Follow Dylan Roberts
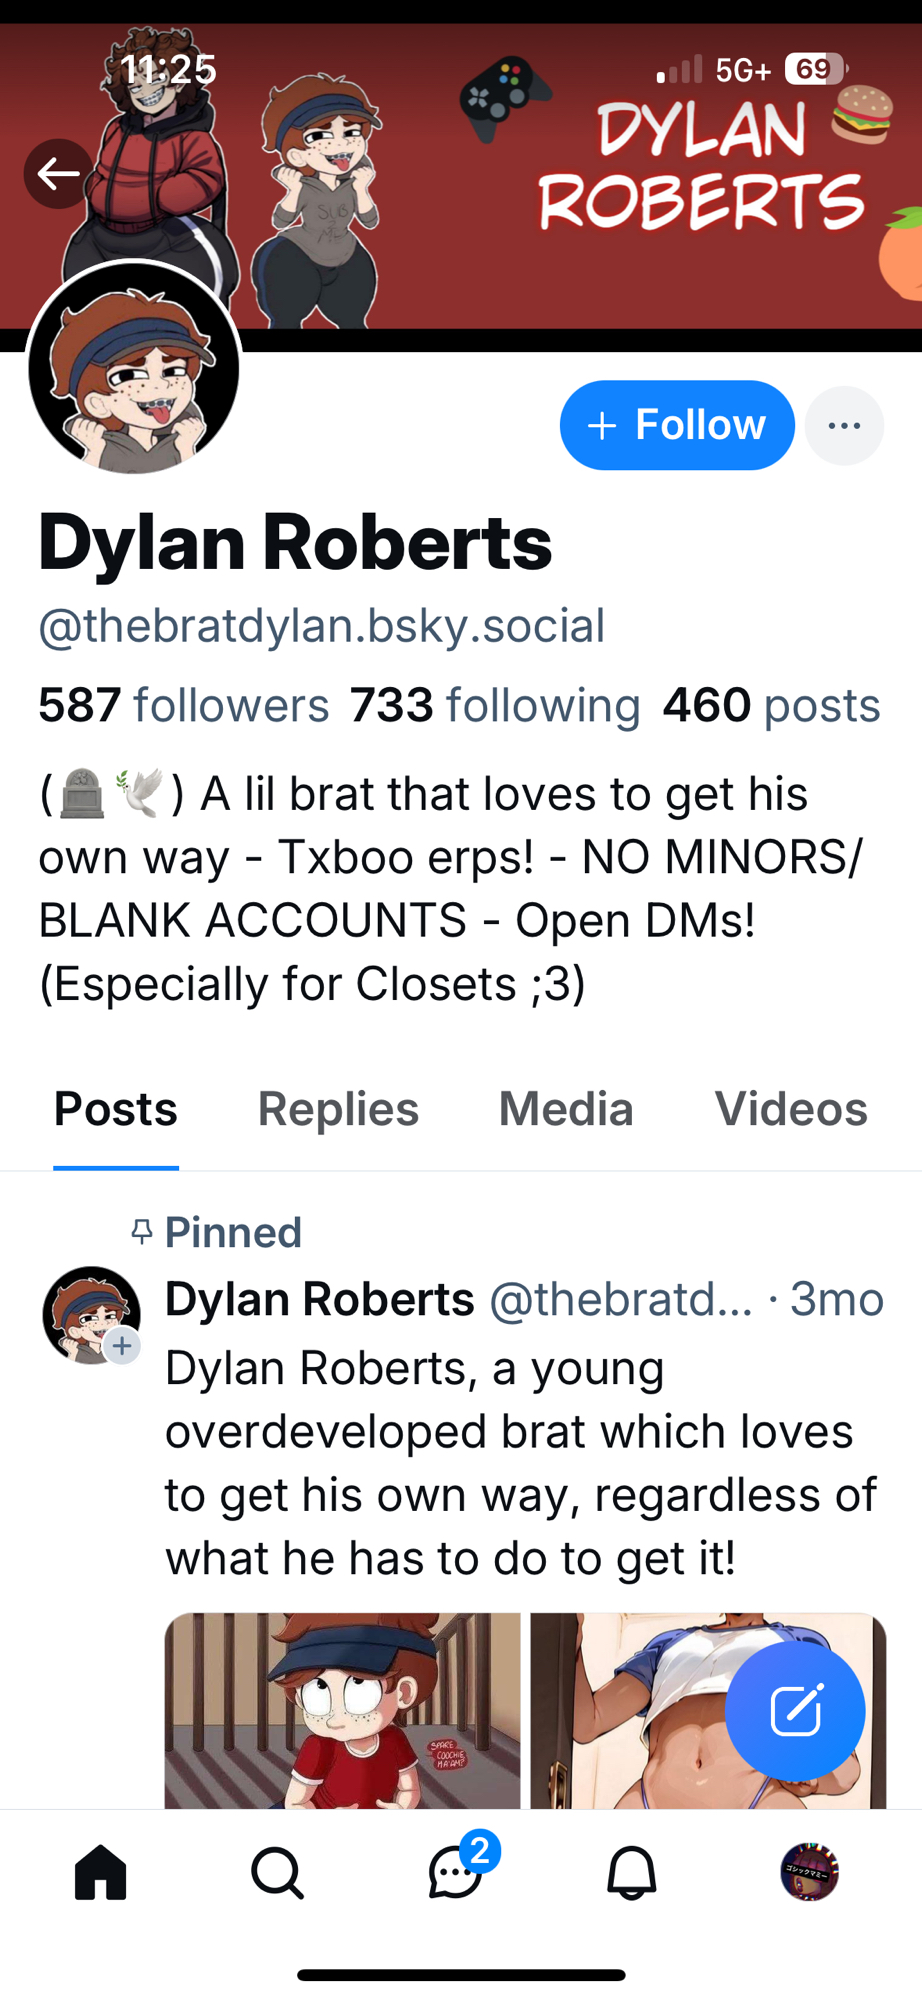Image resolution: width=922 pixels, height=2000 pixels. click(x=677, y=425)
